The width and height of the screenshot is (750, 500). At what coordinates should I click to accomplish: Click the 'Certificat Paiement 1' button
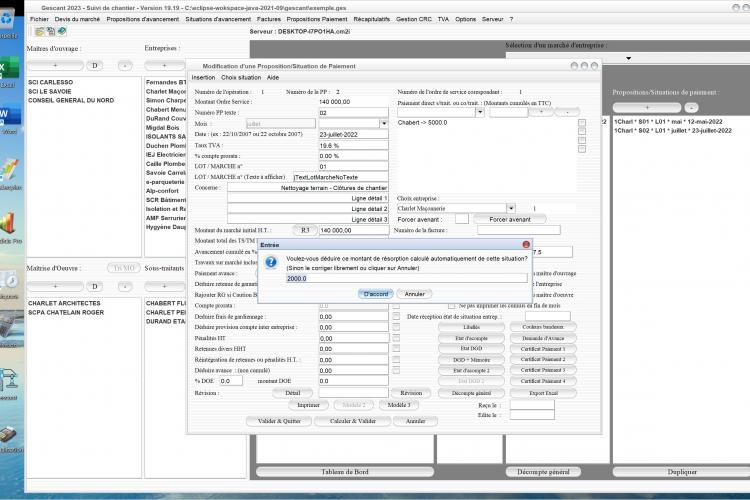[543, 349]
